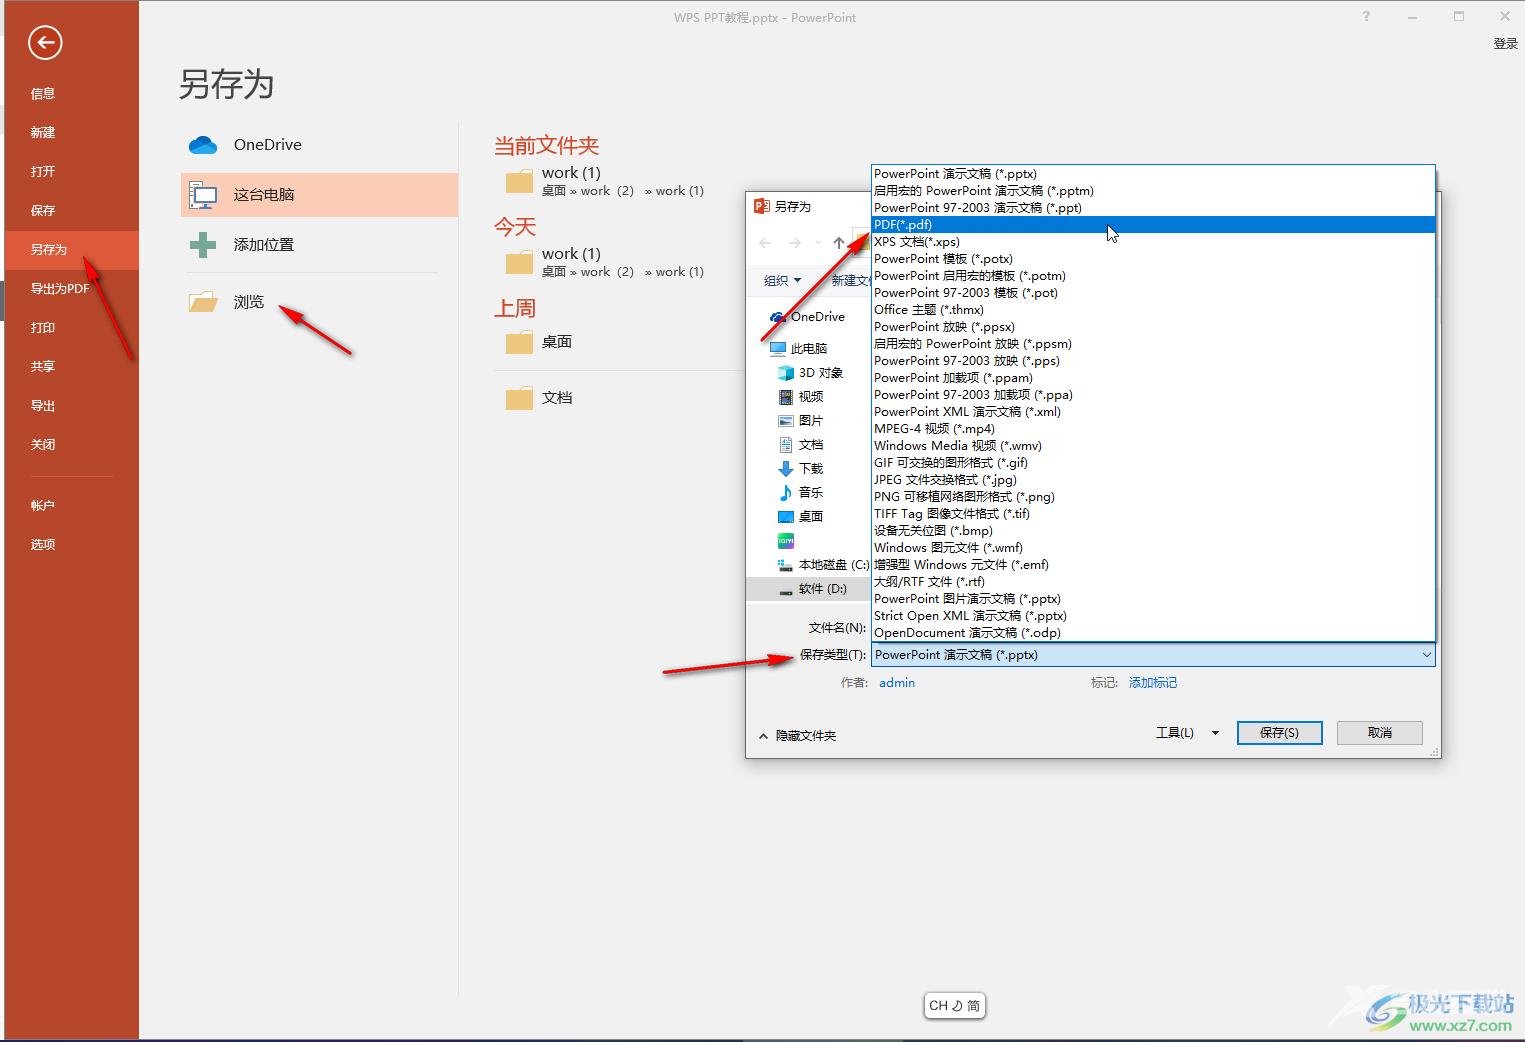This screenshot has width=1525, height=1042.
Task: Select 视频 folder in tree
Action: [x=801, y=397]
